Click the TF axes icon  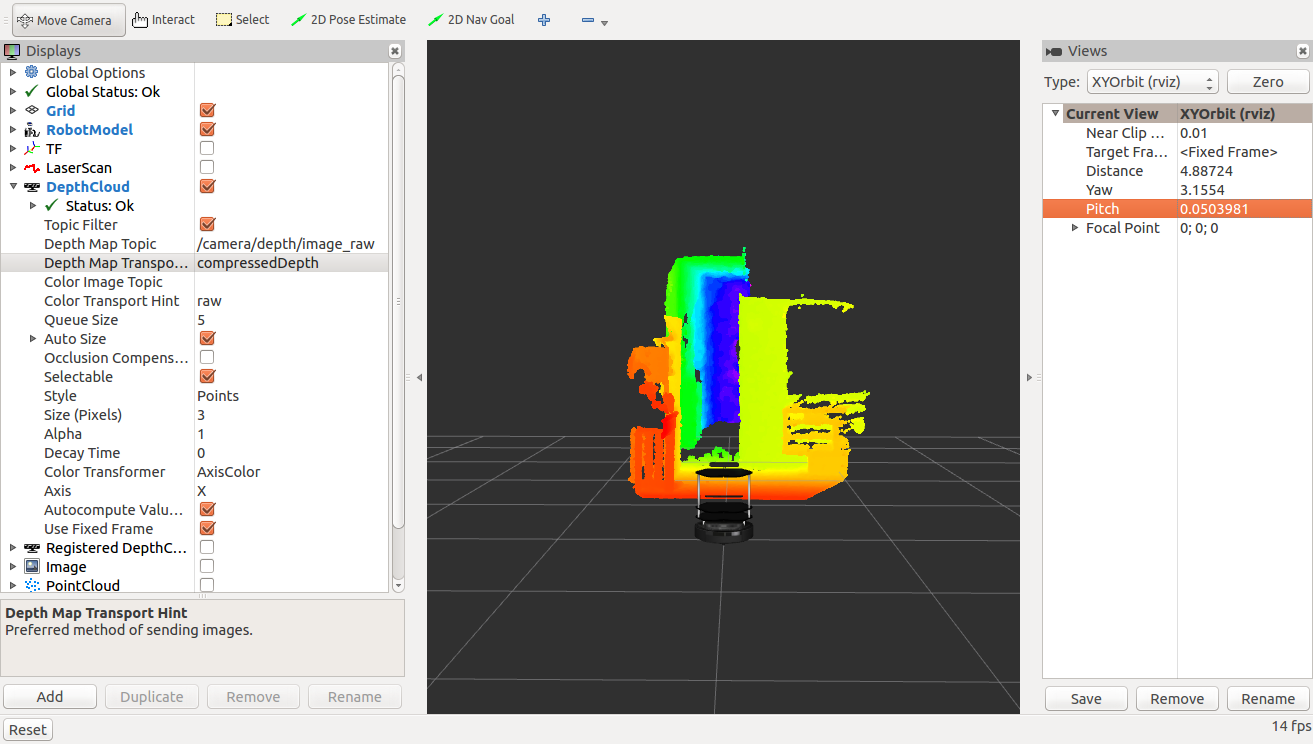coord(32,148)
